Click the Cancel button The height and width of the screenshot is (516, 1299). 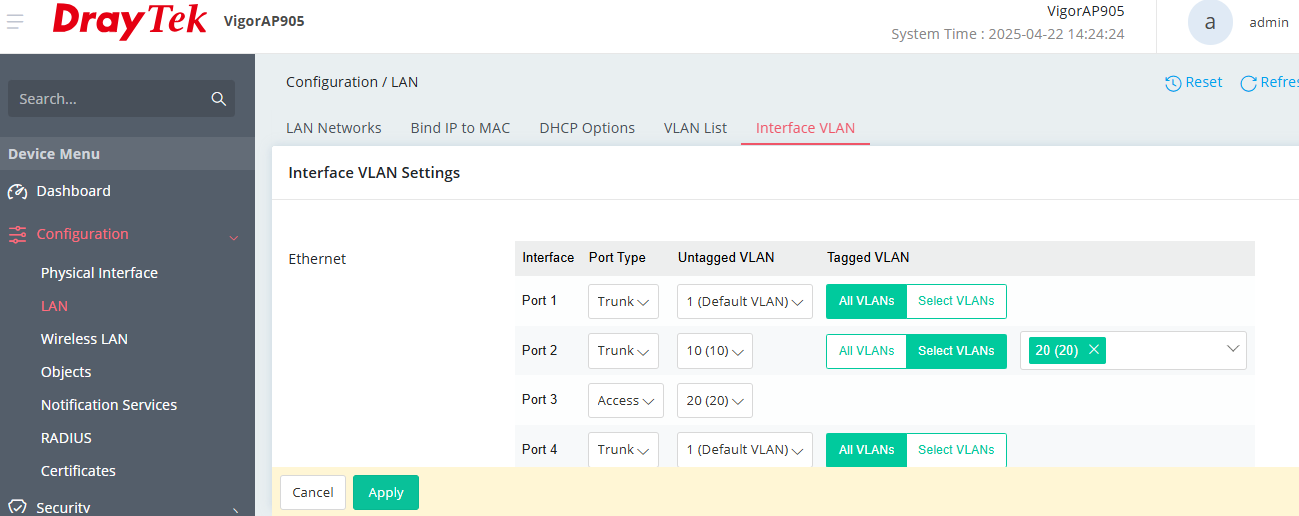pos(313,492)
